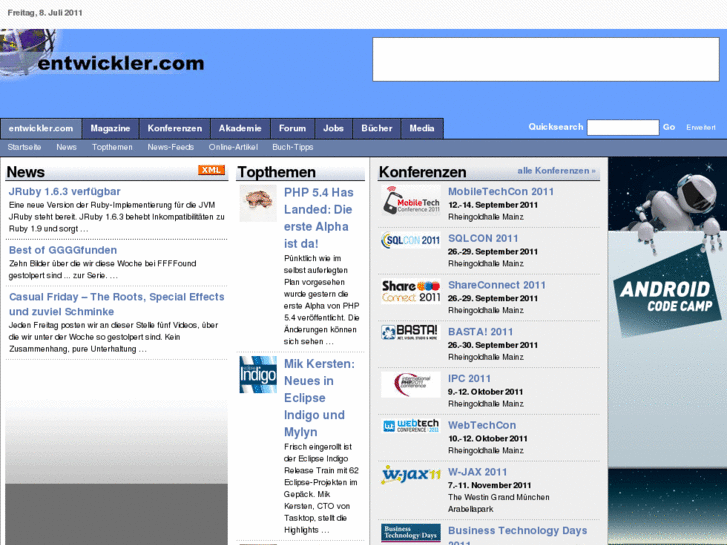The image size is (727, 545).
Task: Open the Mik Kersten Eclipse Indigo headline
Action: [x=319, y=398]
